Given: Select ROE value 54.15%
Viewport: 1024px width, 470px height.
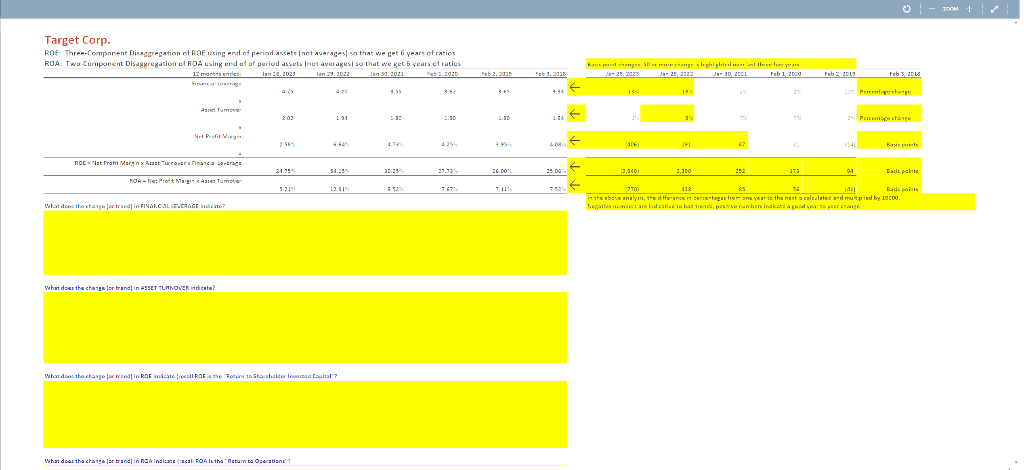Looking at the screenshot, I should tap(340, 171).
